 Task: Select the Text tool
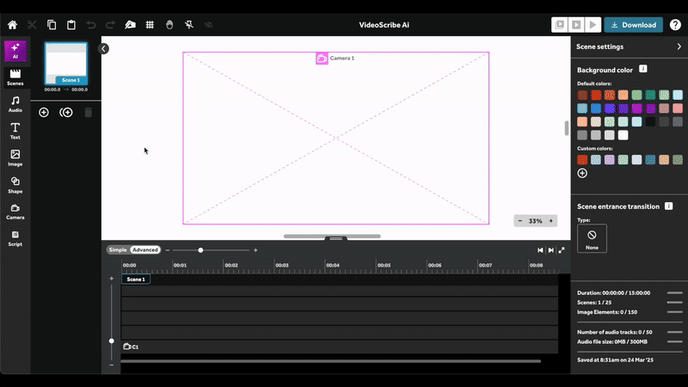click(15, 131)
